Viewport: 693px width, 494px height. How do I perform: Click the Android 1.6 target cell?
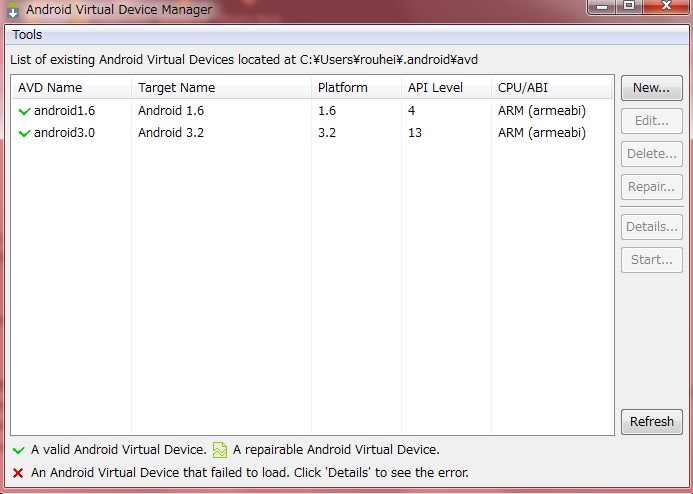pyautogui.click(x=171, y=110)
